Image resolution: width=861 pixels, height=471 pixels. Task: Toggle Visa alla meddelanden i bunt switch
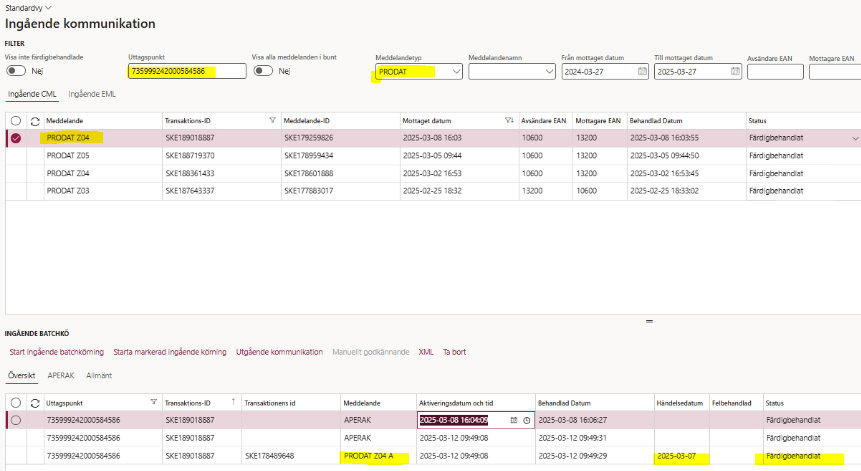pos(263,71)
